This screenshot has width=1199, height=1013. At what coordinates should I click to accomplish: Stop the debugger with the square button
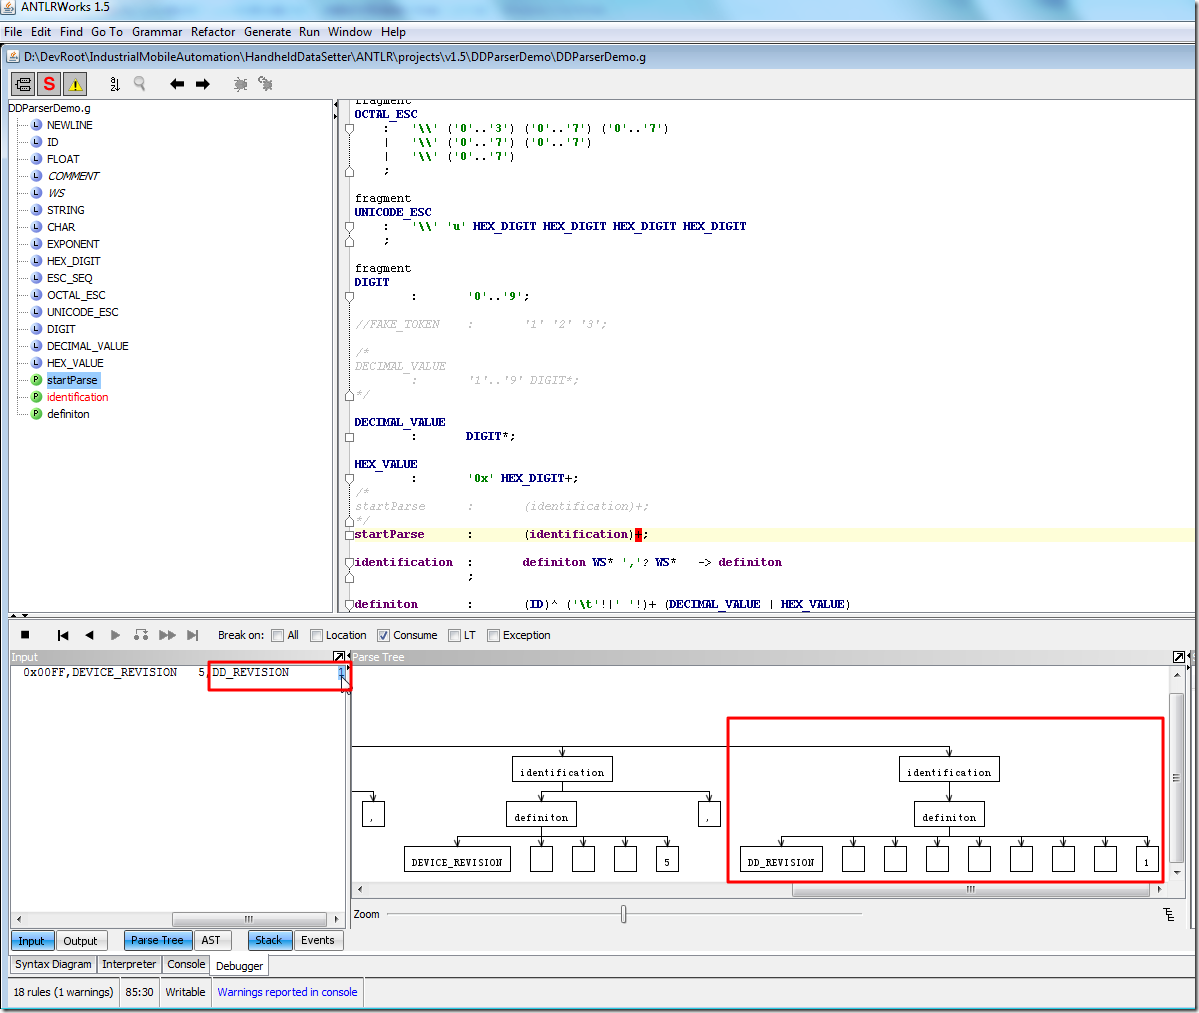point(25,635)
